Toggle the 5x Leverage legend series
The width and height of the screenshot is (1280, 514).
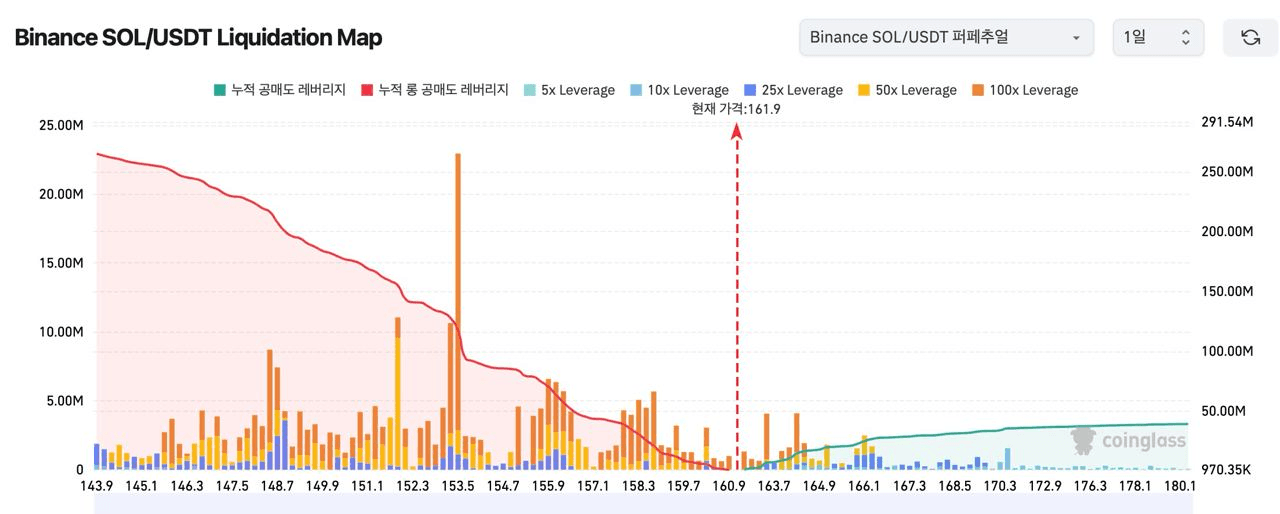[569, 90]
